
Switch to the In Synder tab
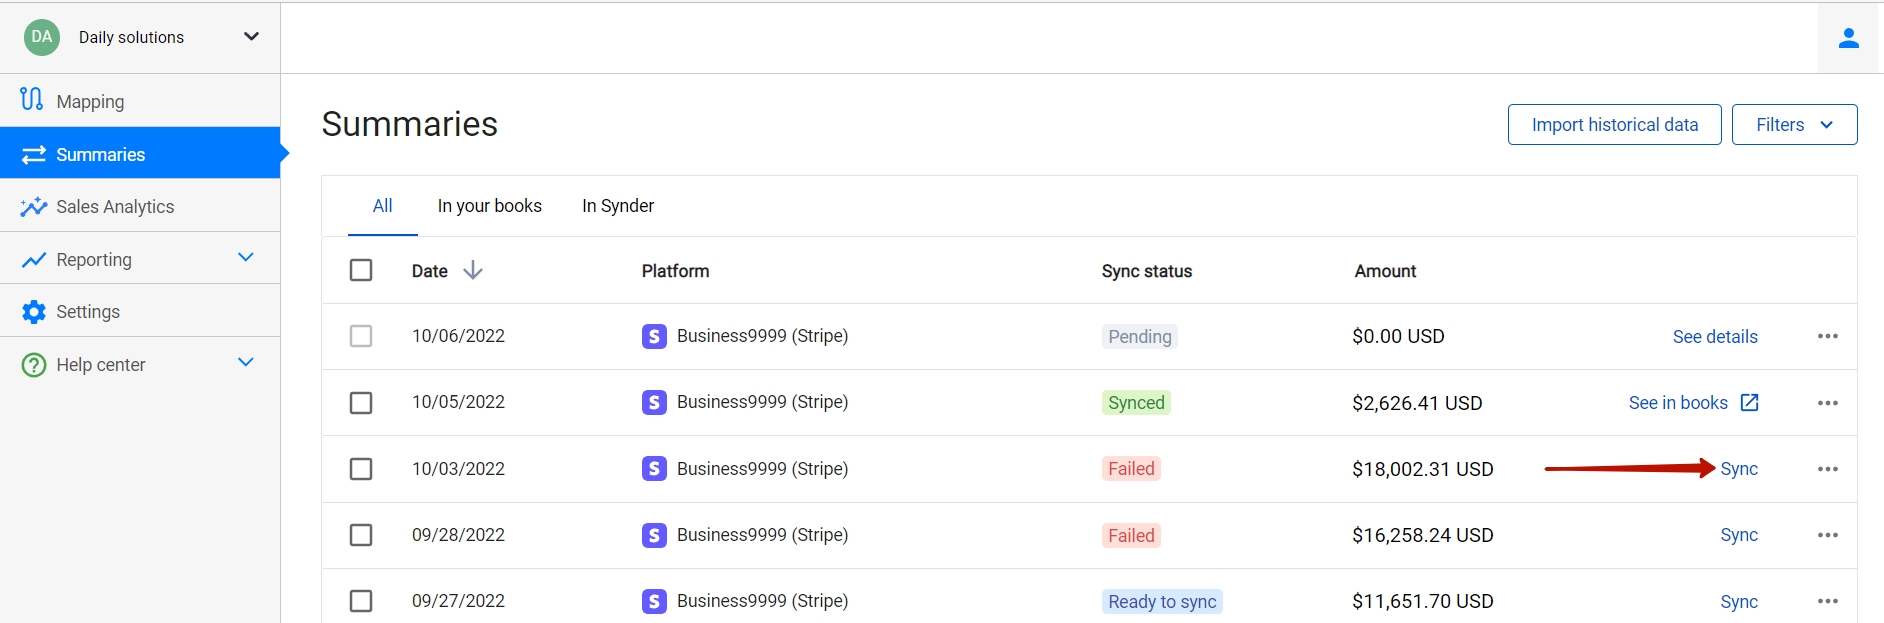tap(618, 206)
